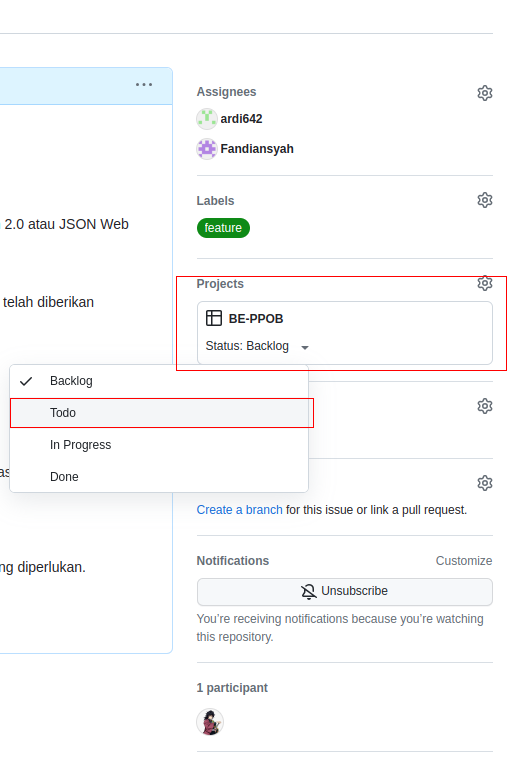This screenshot has height=769, width=525.
Task: Expand the Status: Backlog dropdown arrow
Action: tap(305, 347)
